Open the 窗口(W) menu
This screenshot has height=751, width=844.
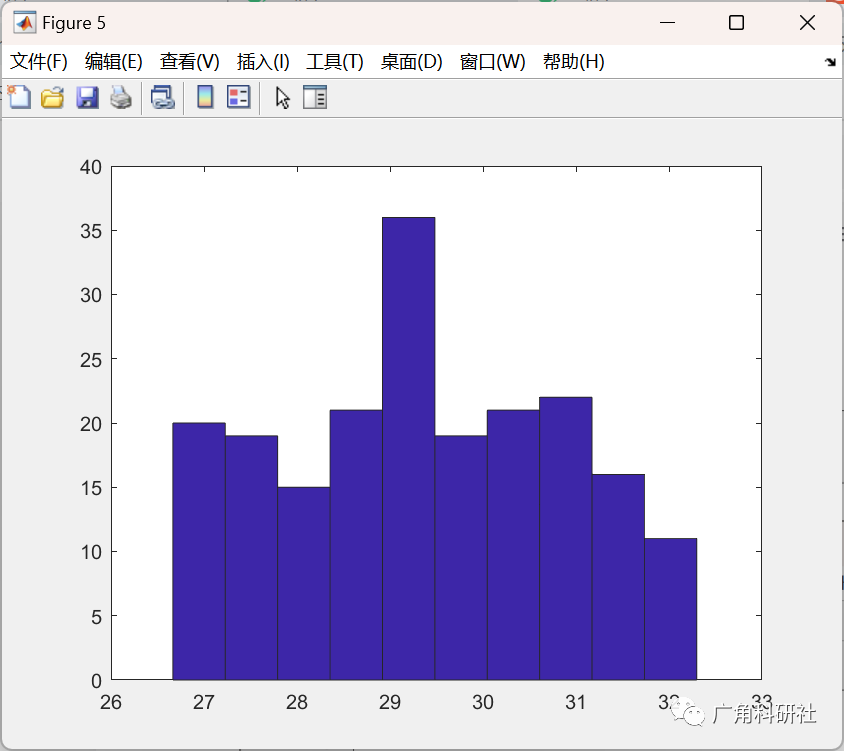pyautogui.click(x=493, y=61)
